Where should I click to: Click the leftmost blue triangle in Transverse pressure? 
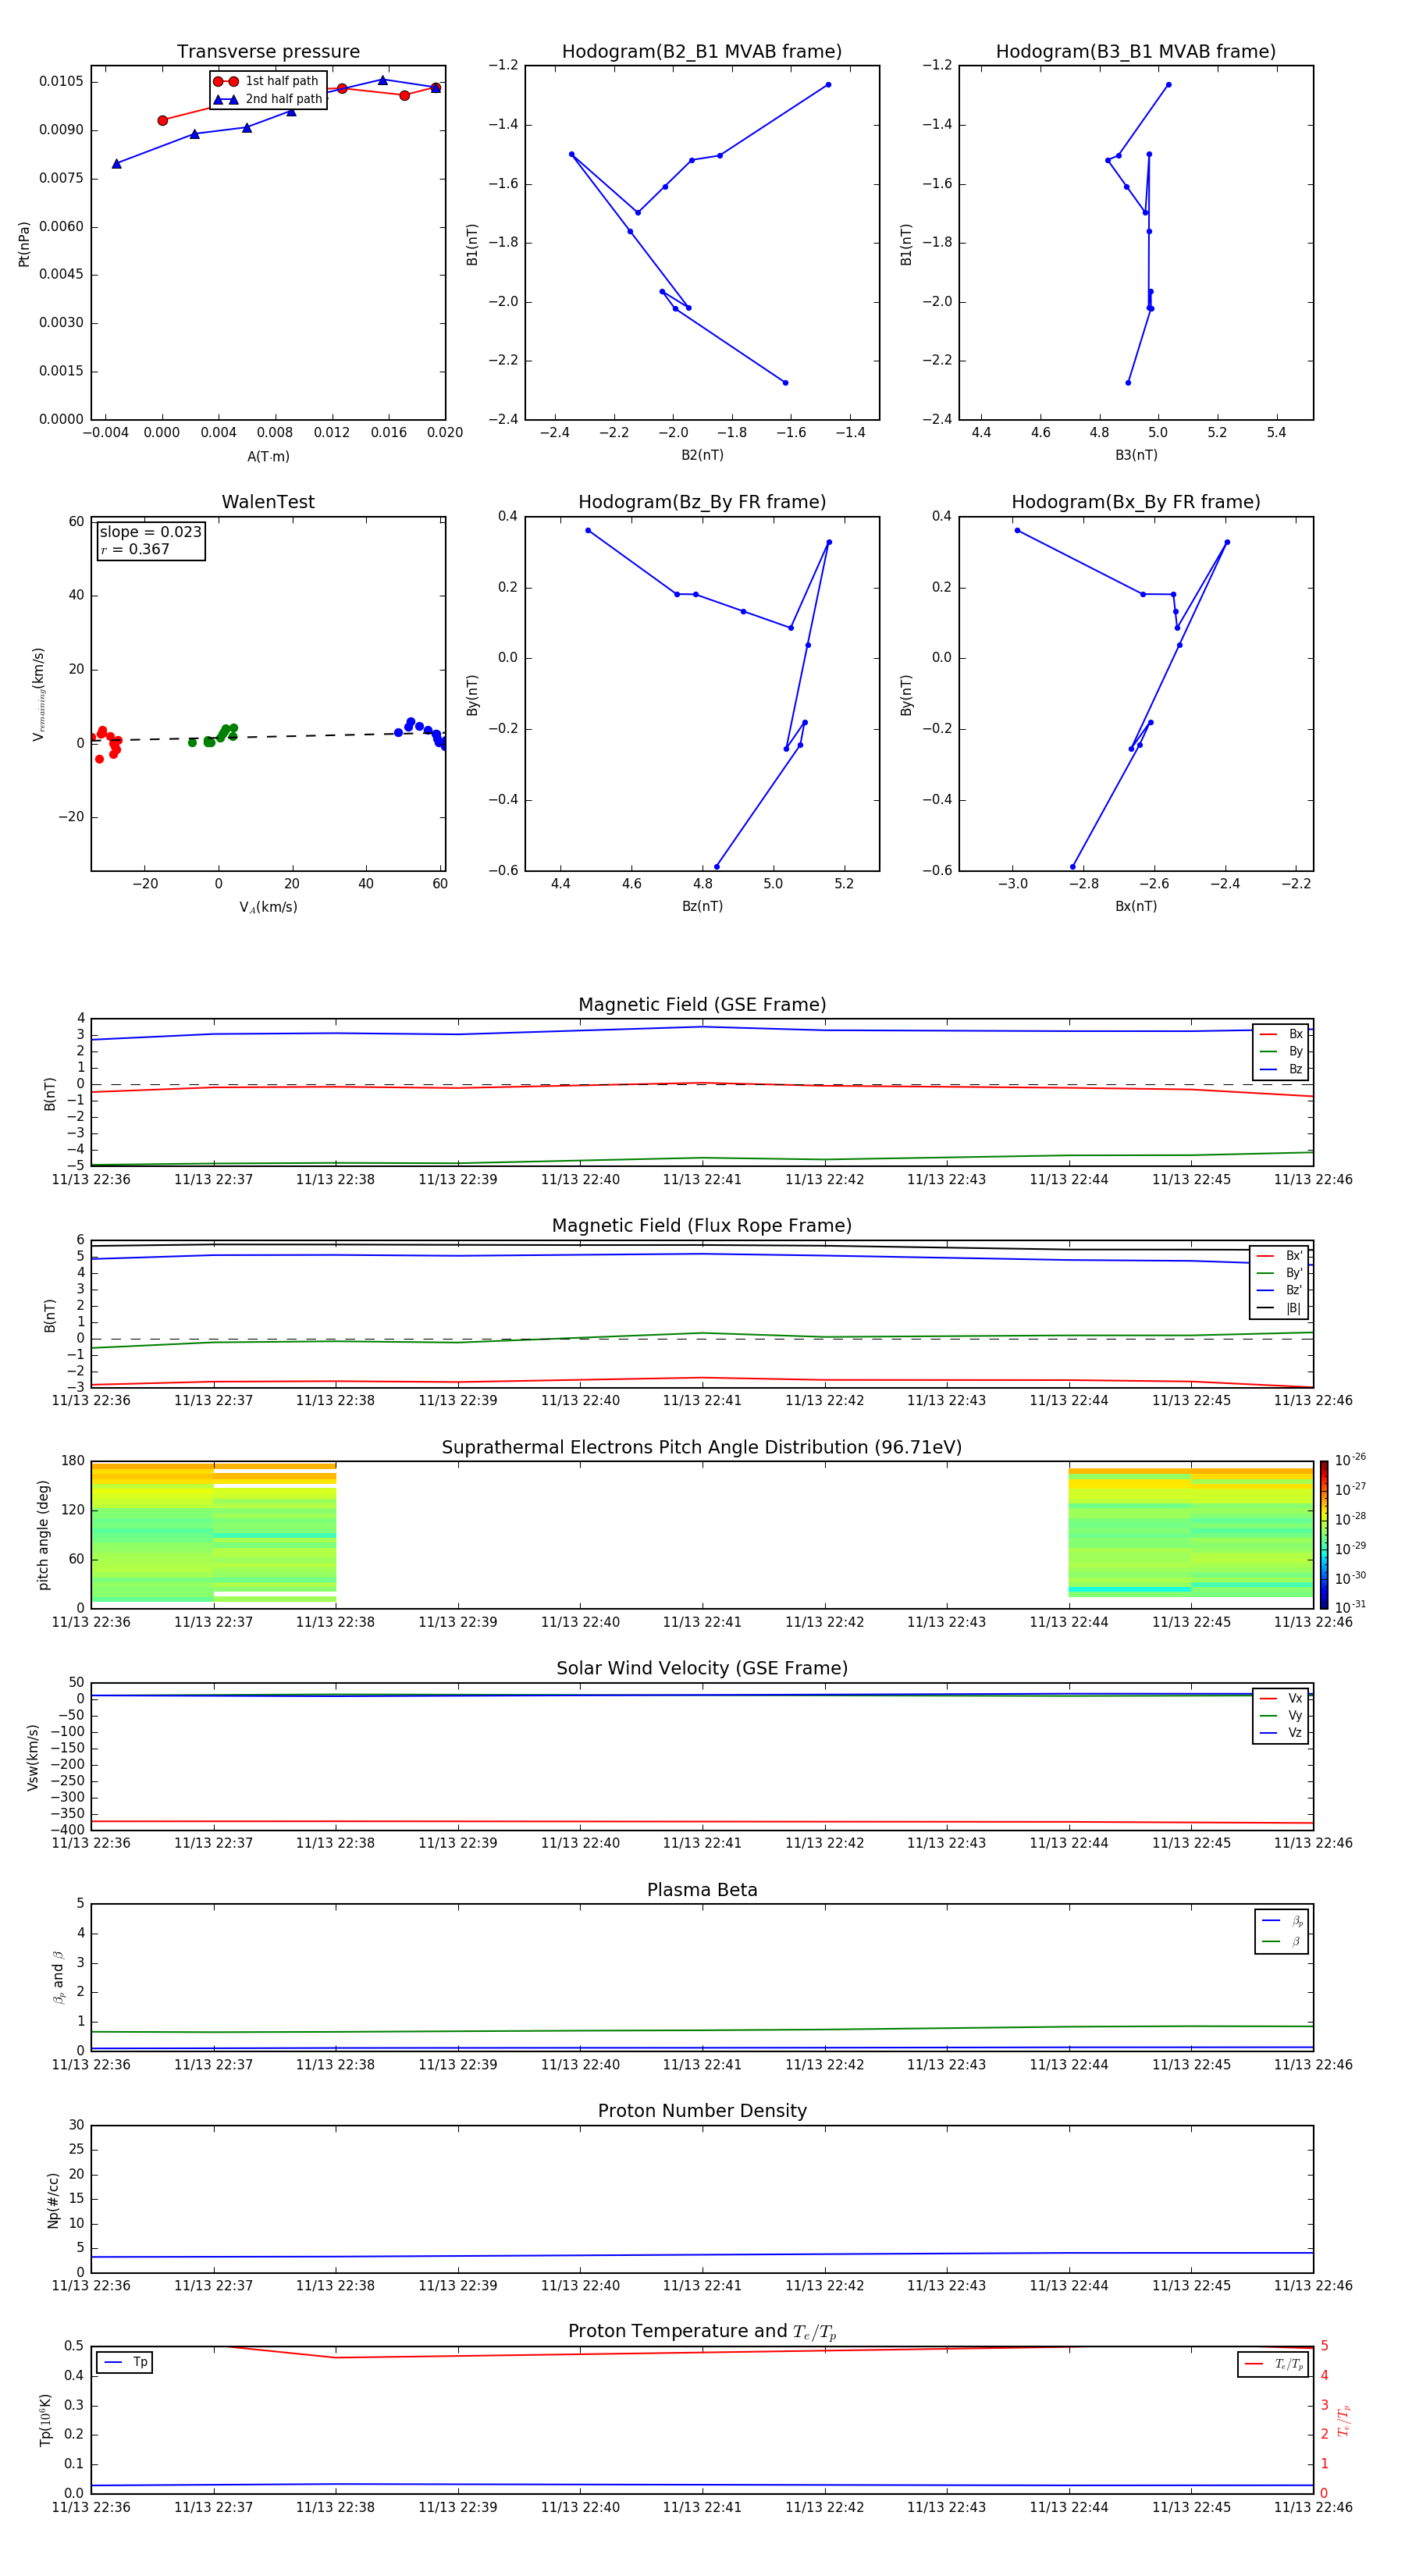tap(117, 164)
